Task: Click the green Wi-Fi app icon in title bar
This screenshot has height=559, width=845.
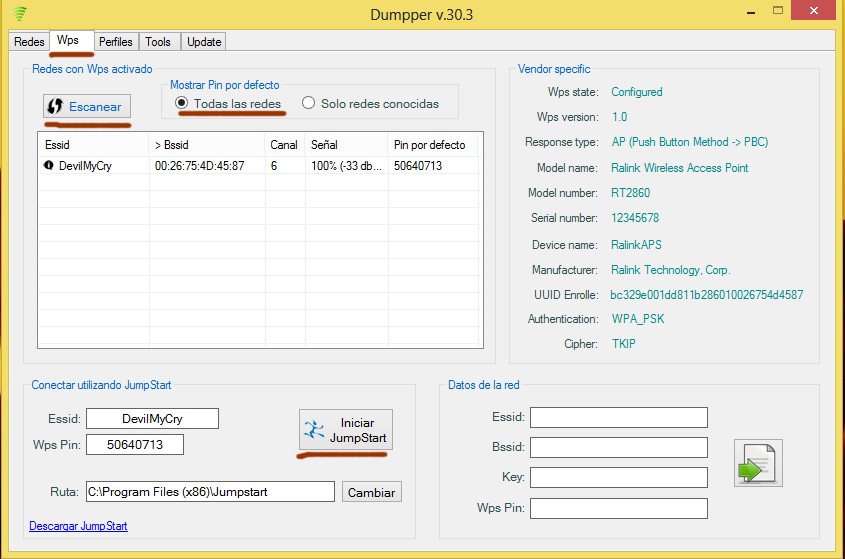Action: pos(19,13)
